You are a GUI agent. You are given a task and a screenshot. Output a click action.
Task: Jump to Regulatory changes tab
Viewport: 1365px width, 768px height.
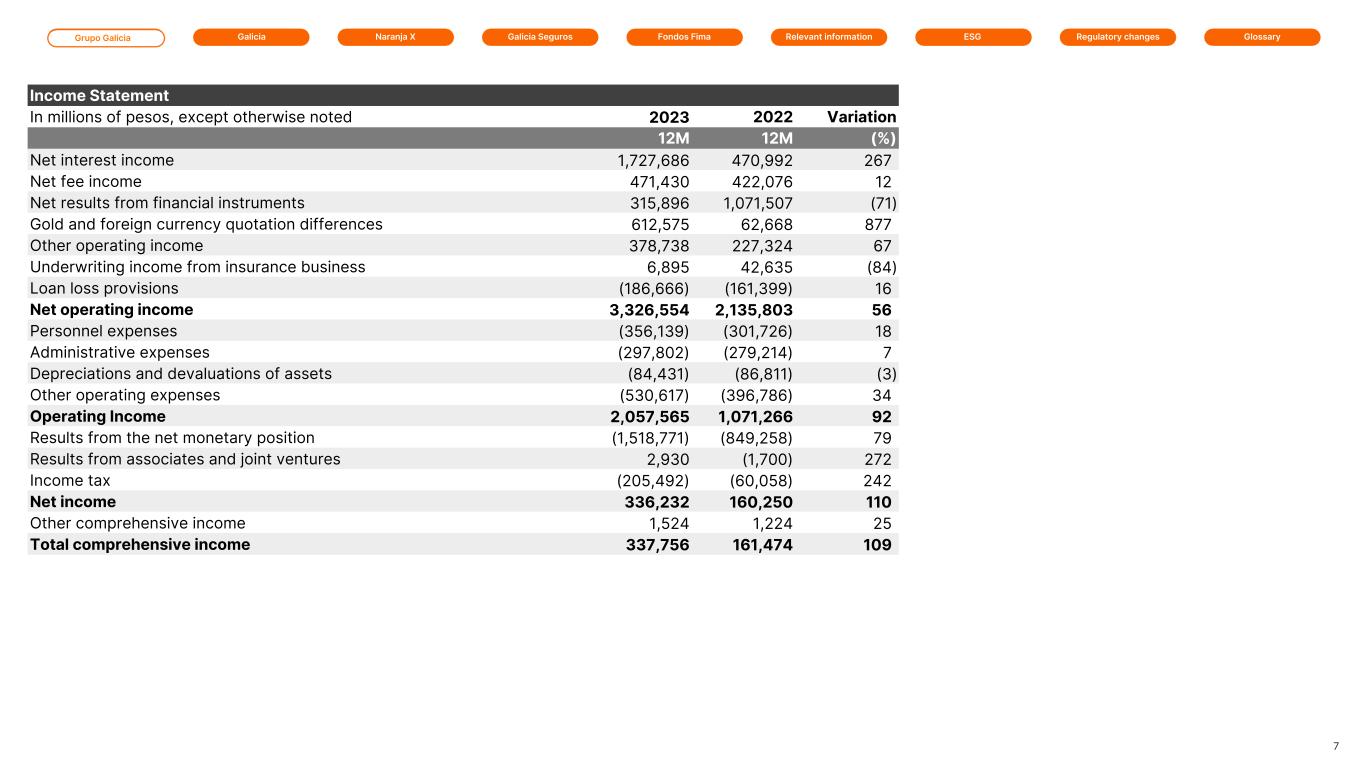tap(1117, 37)
